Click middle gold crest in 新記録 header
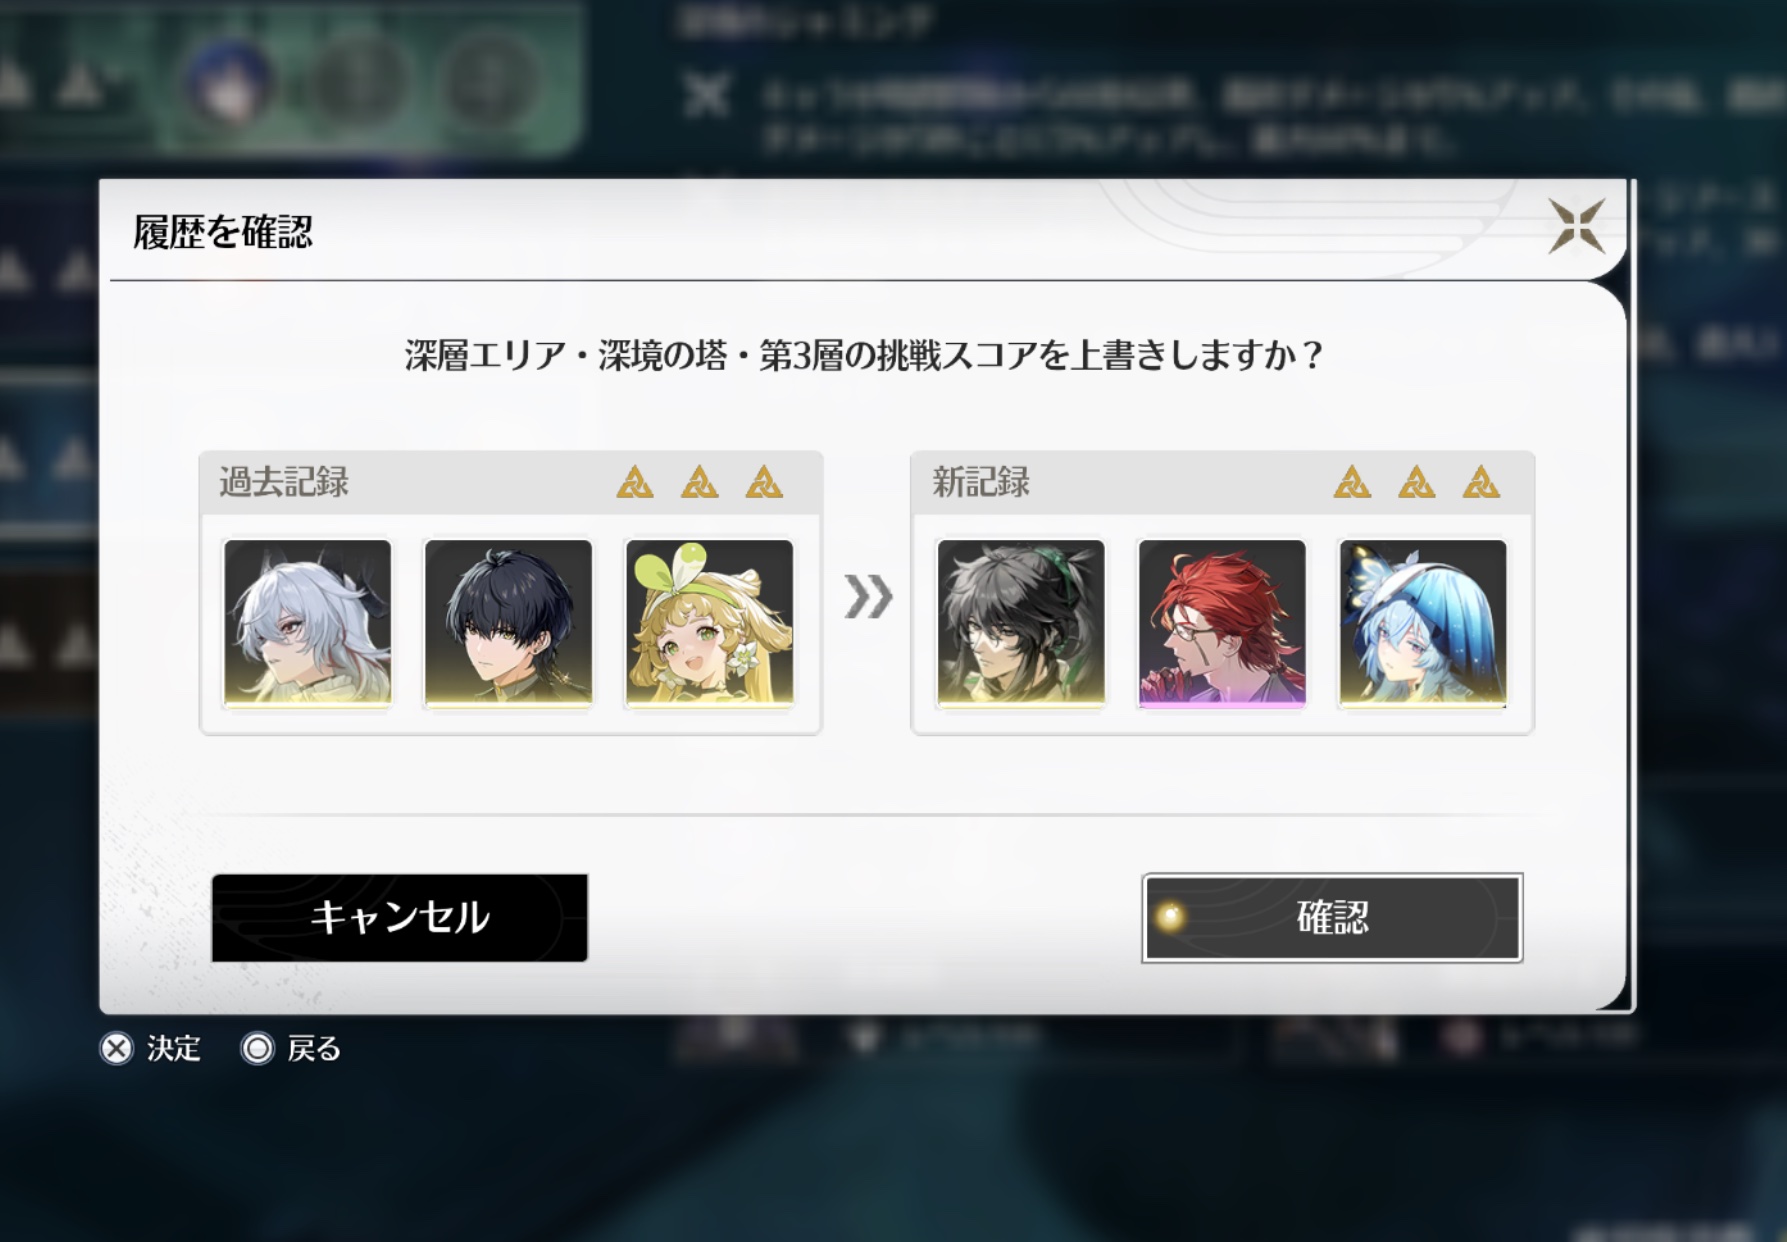Screen dimensions: 1787x1242 (x=1416, y=482)
